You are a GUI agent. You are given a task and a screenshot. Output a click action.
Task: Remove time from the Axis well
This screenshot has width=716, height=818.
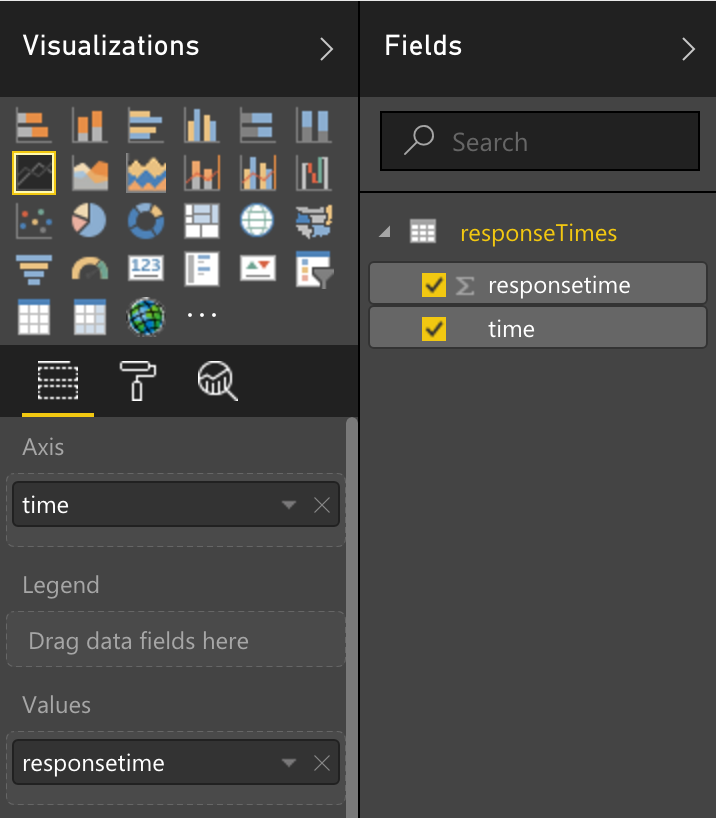click(x=322, y=504)
